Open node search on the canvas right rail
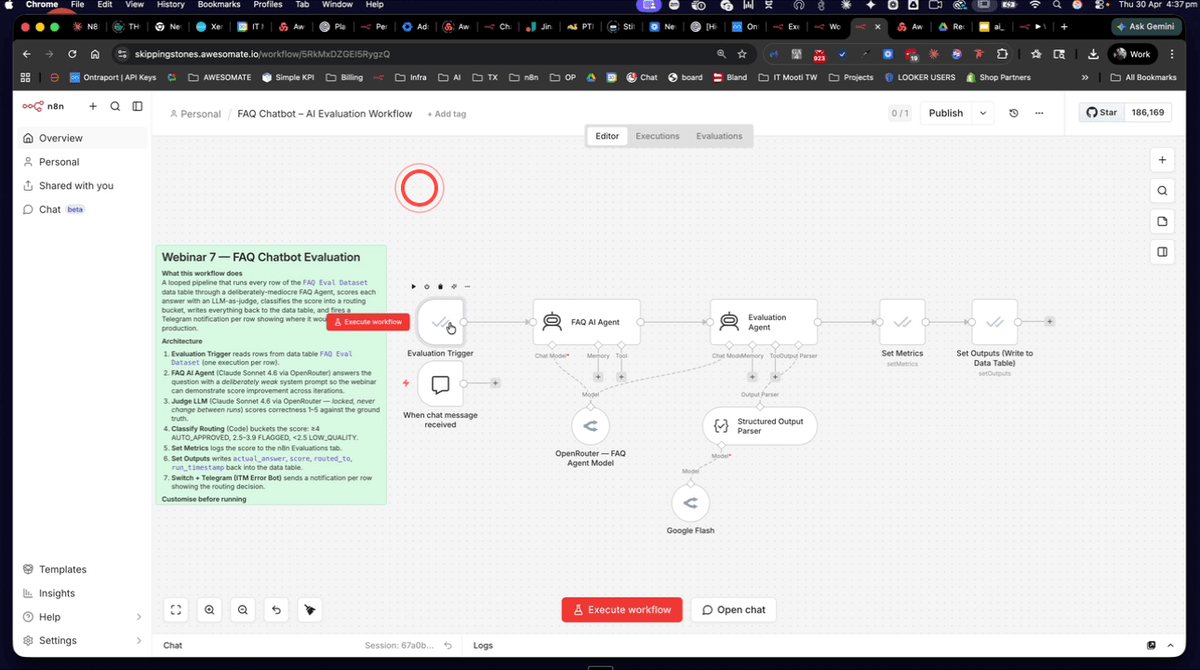 pos(1162,190)
